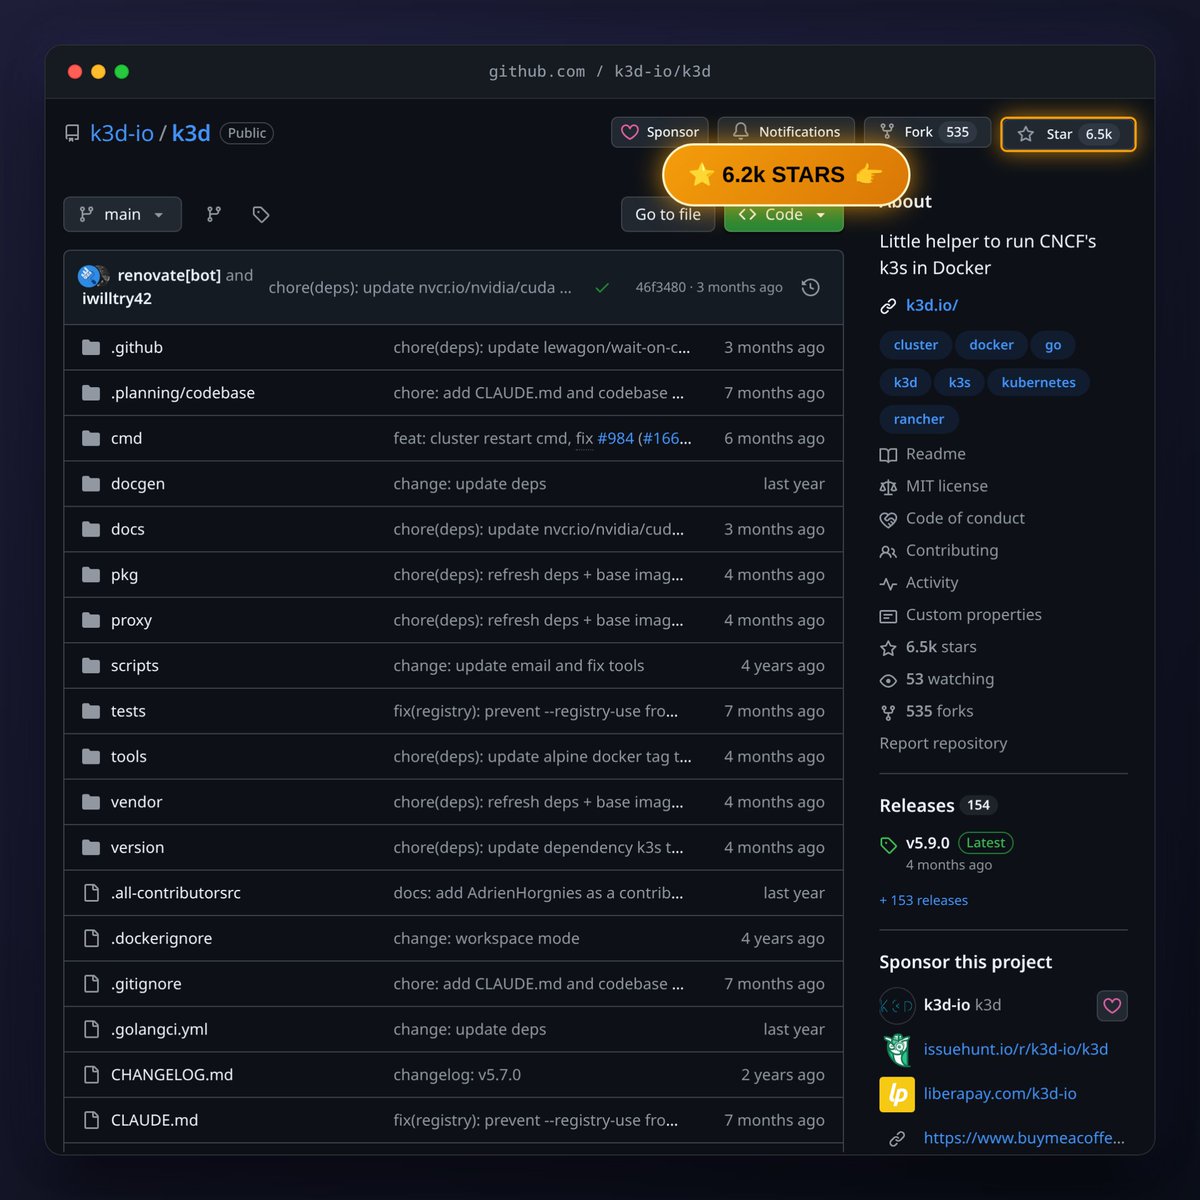Open the k3d-io organization link

pos(122,133)
